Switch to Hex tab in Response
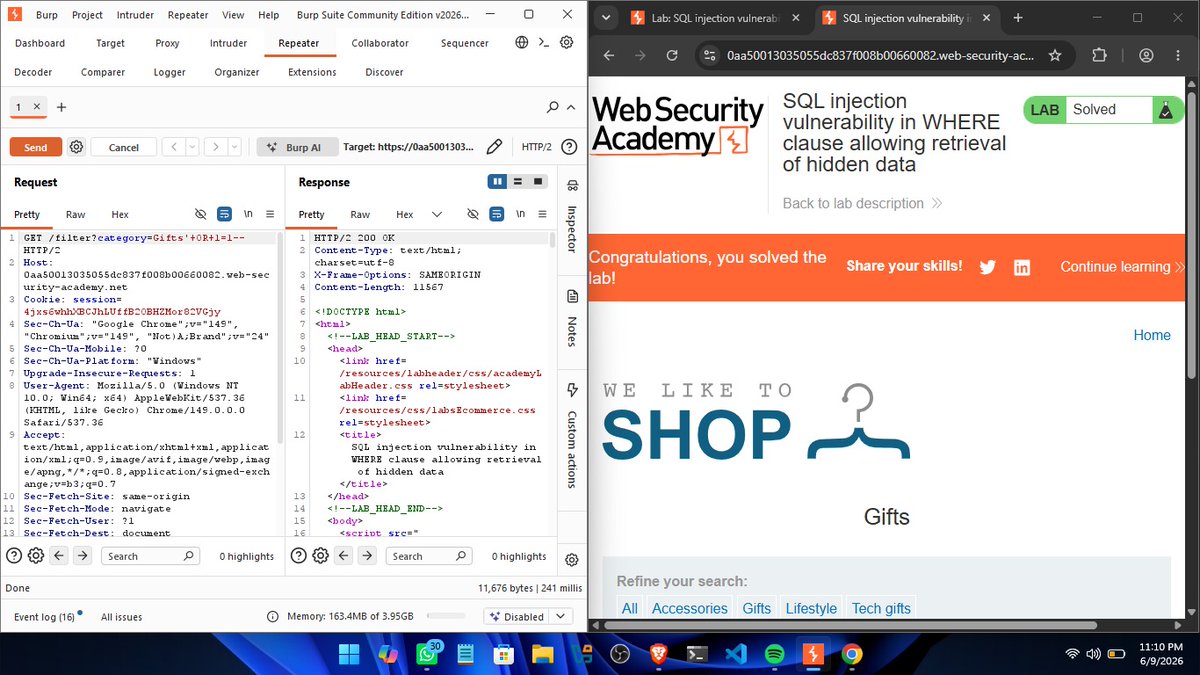The width and height of the screenshot is (1200, 675). (x=405, y=214)
